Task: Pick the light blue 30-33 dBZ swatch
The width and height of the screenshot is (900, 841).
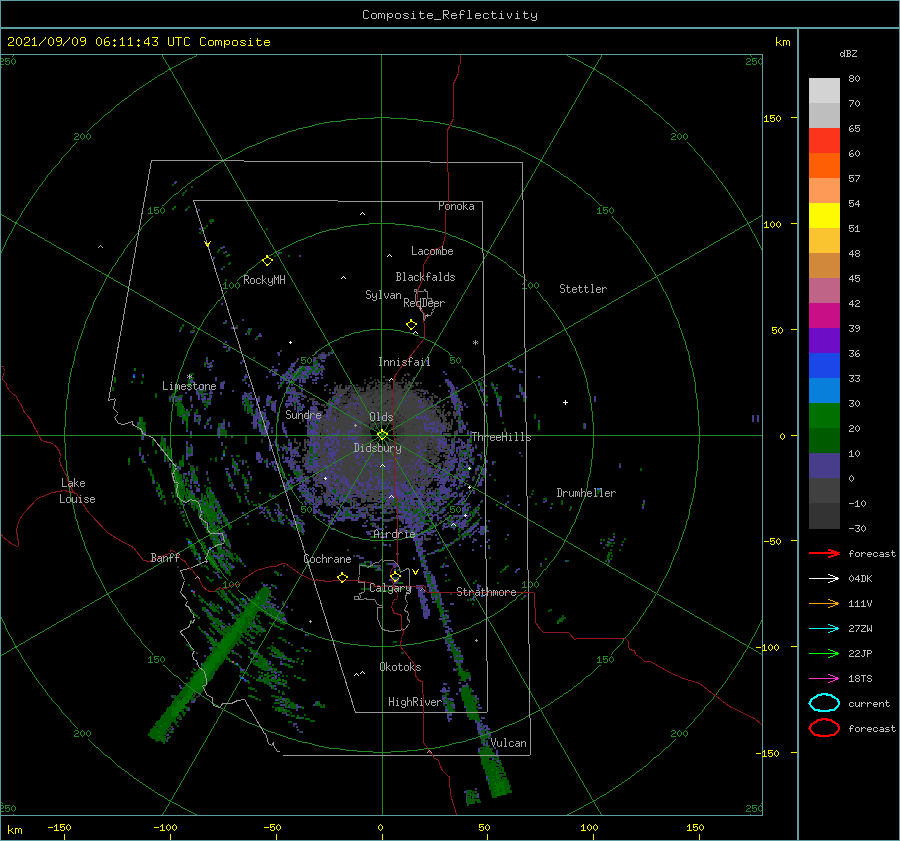Action: [824, 391]
